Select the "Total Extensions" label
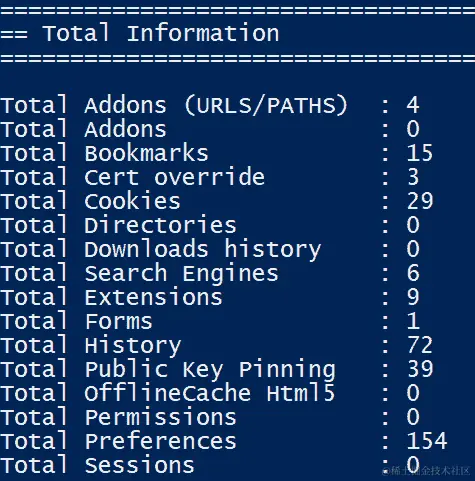475x481 pixels. [x=111, y=297]
